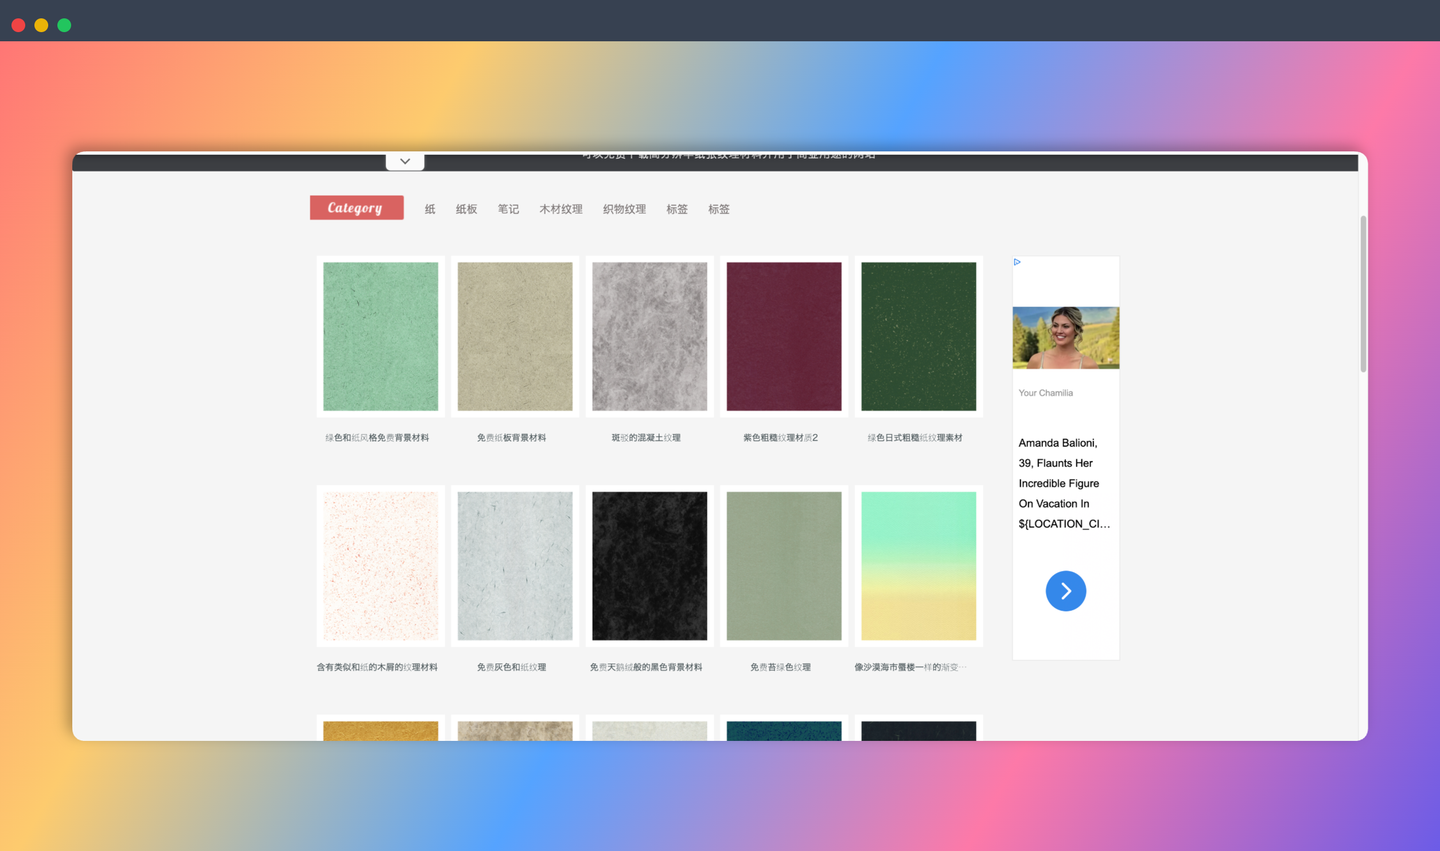Open the 紫色粗糙纹理材质2 link

coord(781,438)
